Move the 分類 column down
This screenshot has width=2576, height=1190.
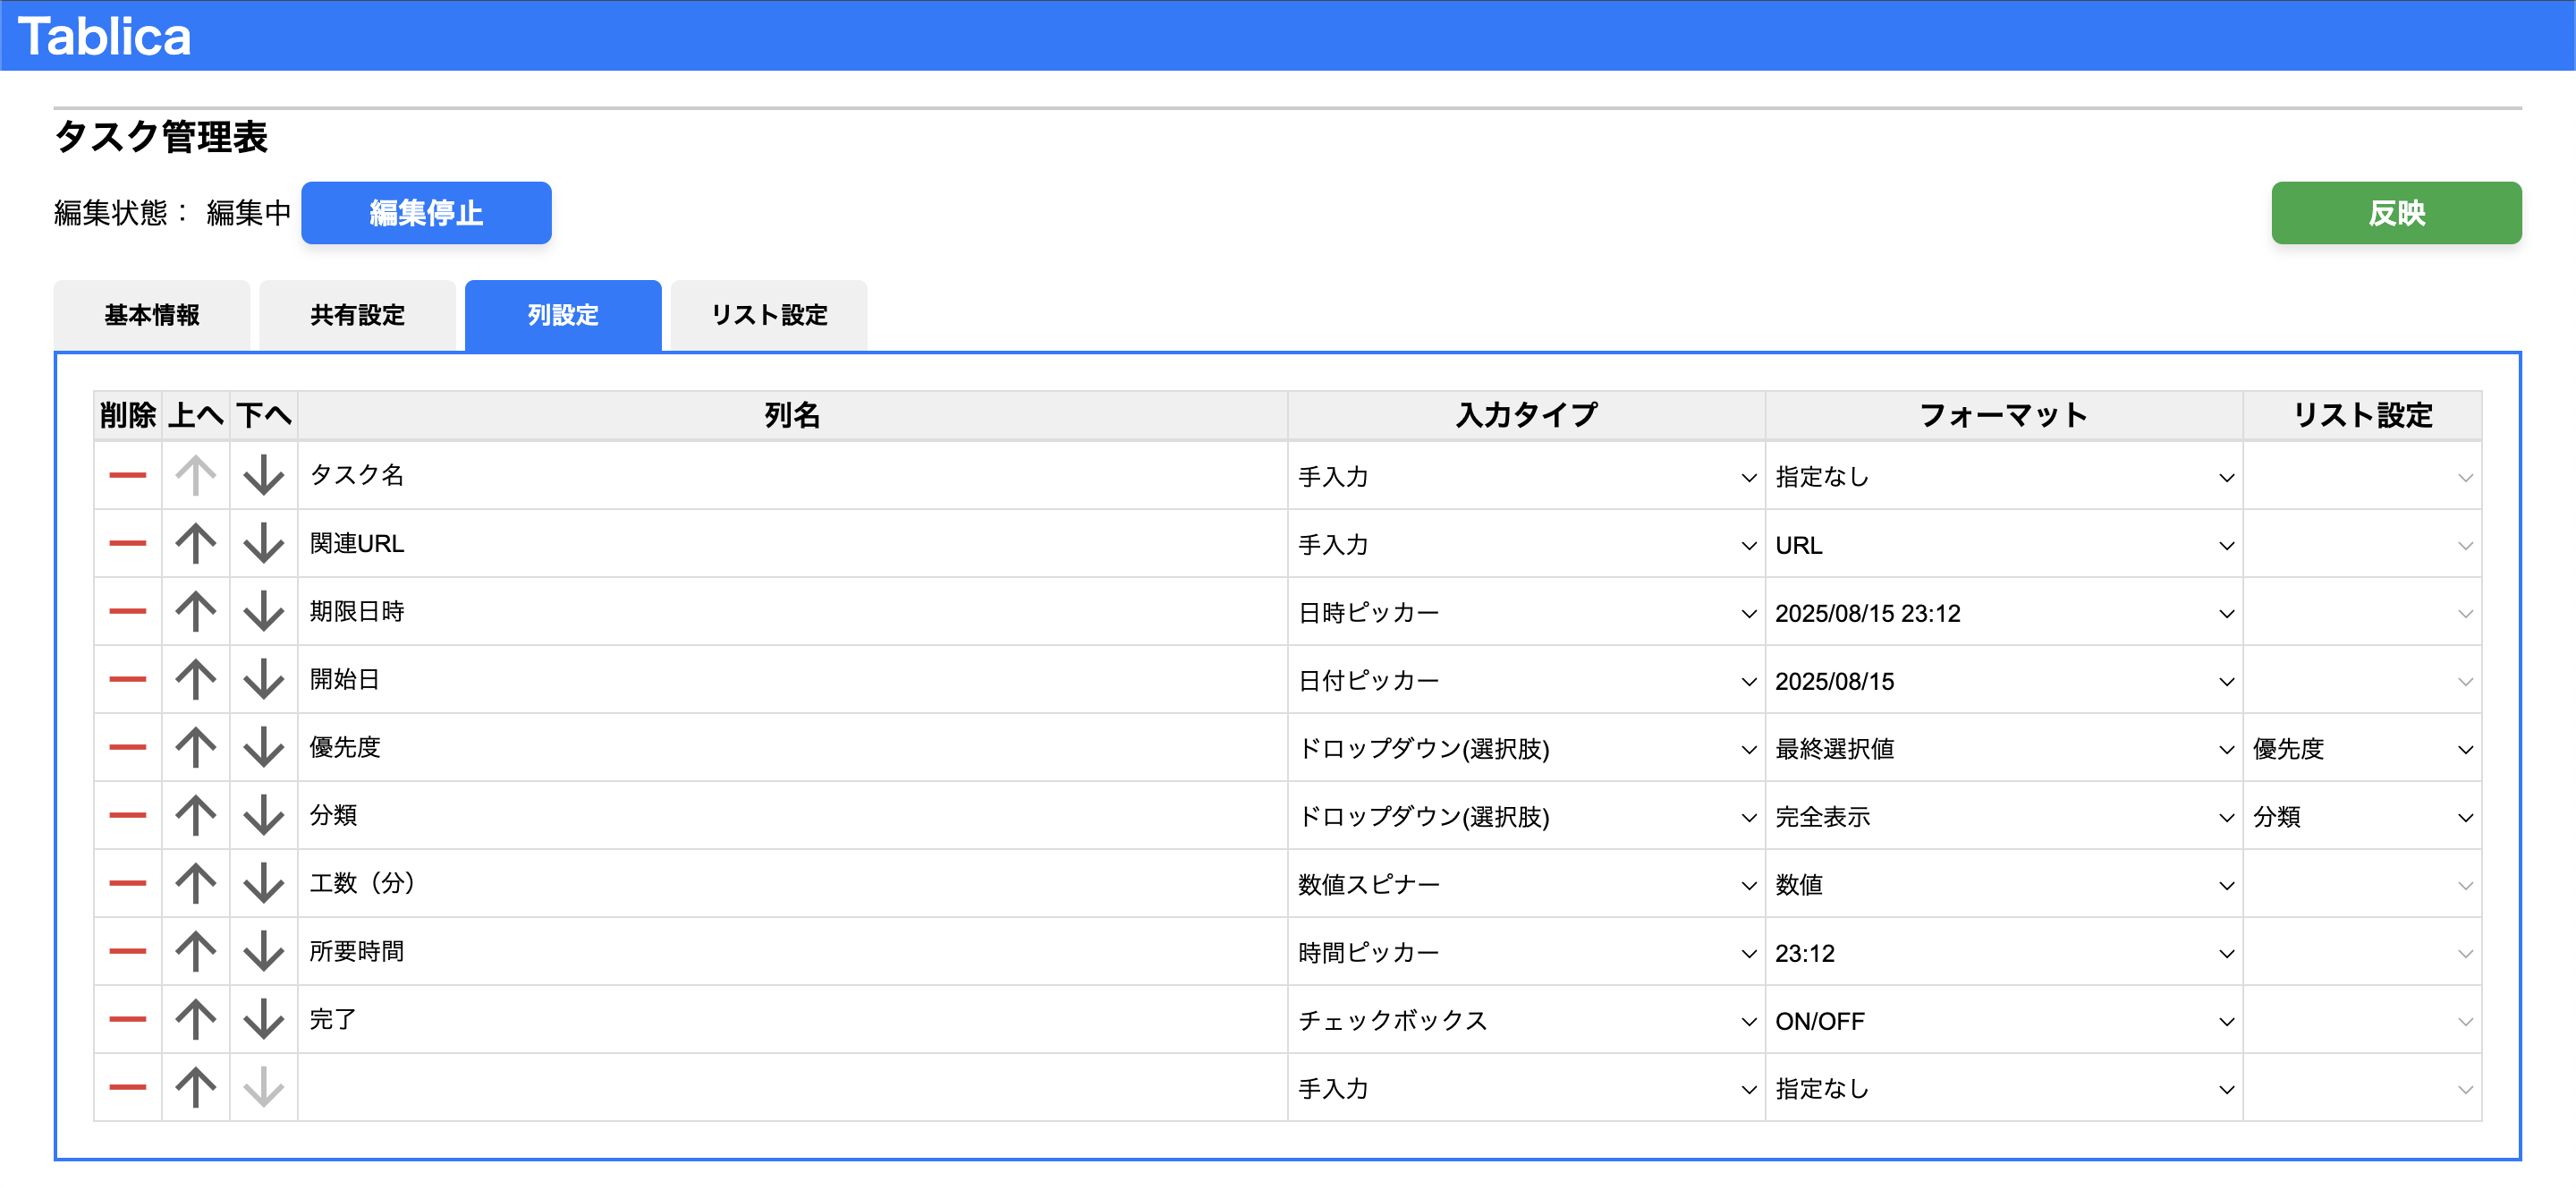click(x=263, y=816)
